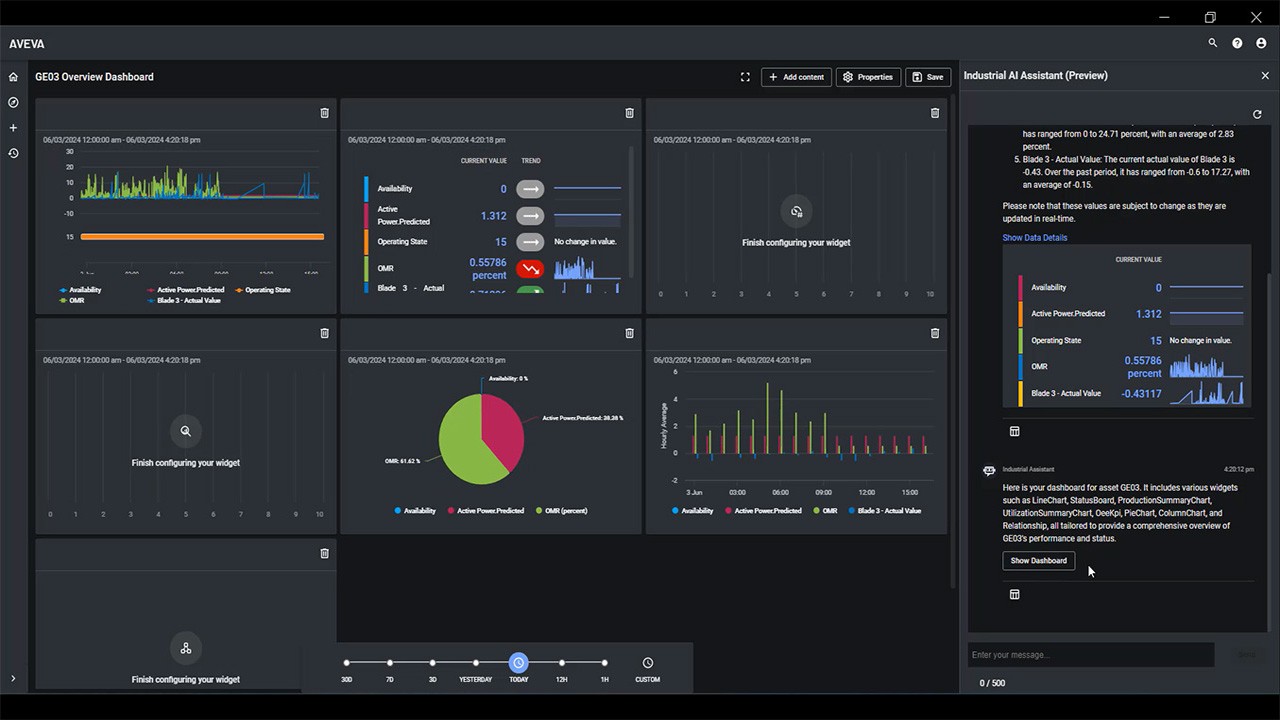
Task: Click the Home icon in left sidebar
Action: pyautogui.click(x=13, y=77)
